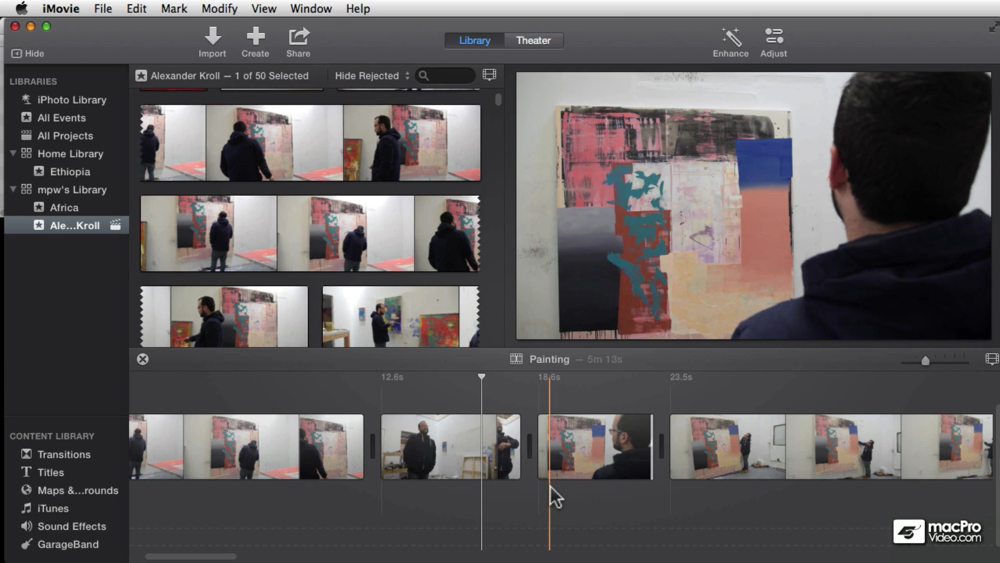Close the Painting project timeline
1000x563 pixels.
[x=143, y=359]
